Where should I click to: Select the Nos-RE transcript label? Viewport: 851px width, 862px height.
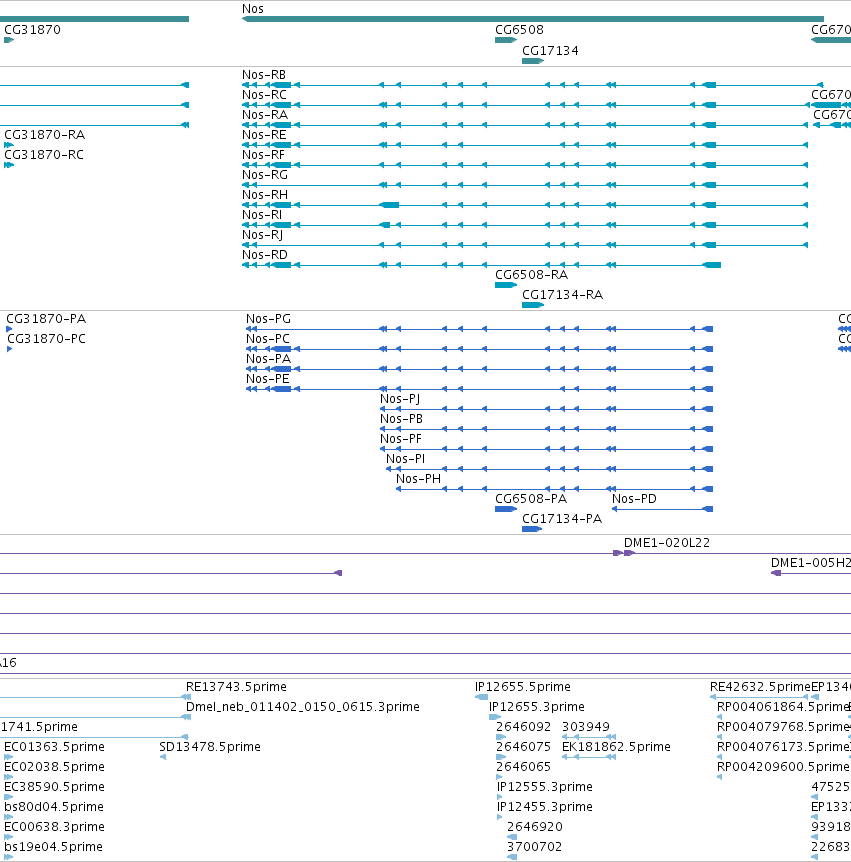[264, 135]
